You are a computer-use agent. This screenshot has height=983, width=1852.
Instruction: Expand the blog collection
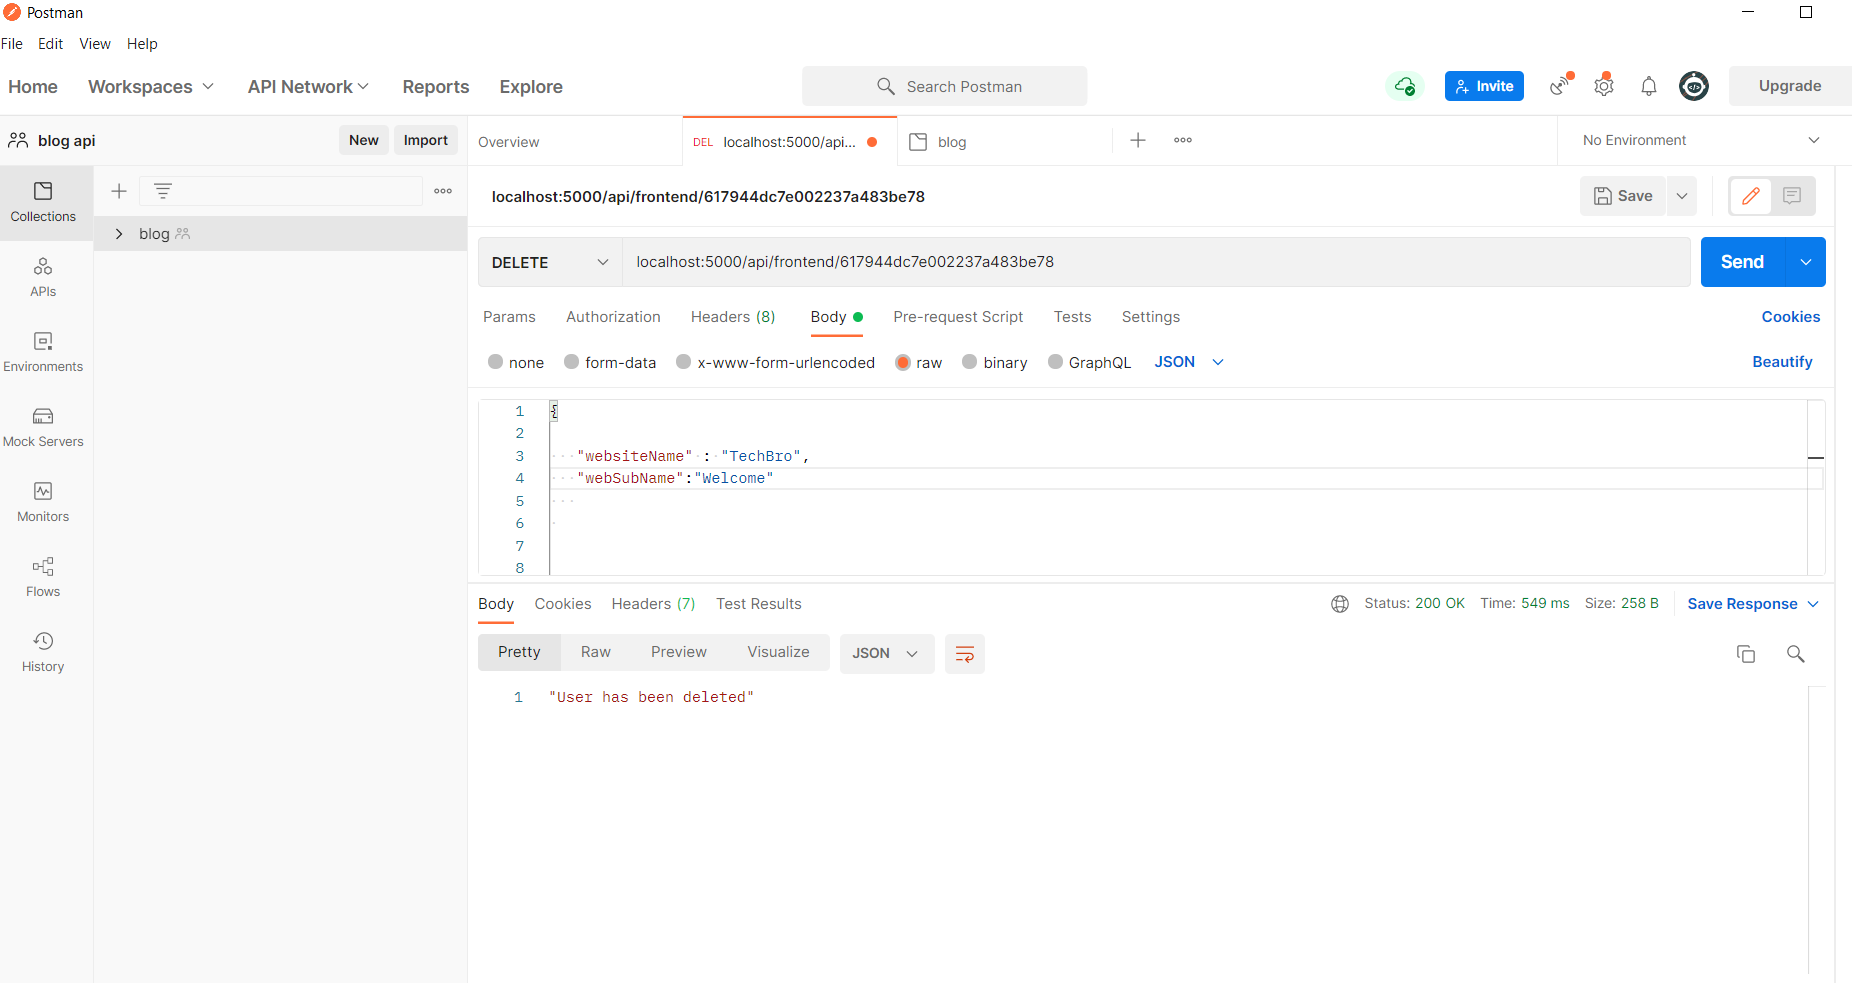tap(119, 234)
